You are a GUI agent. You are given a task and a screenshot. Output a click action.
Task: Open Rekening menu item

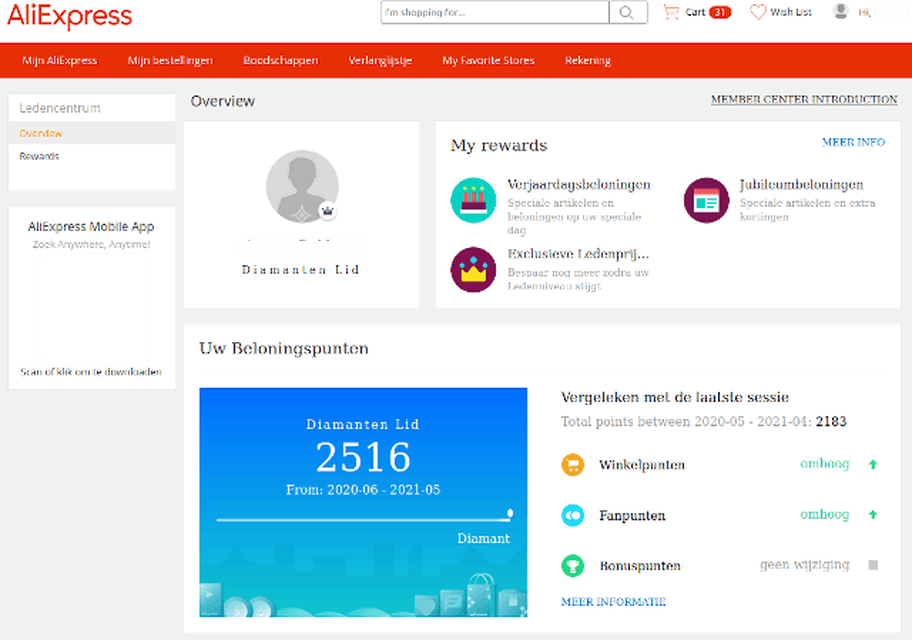[x=588, y=61]
